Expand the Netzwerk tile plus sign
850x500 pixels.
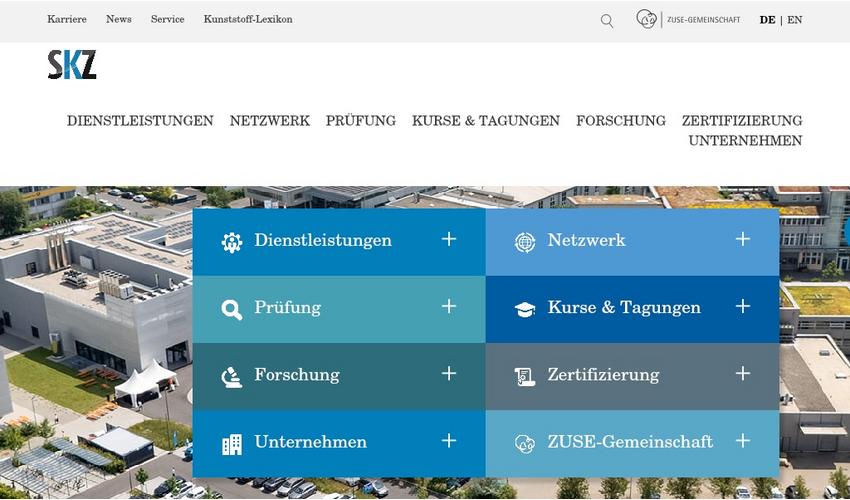point(743,239)
